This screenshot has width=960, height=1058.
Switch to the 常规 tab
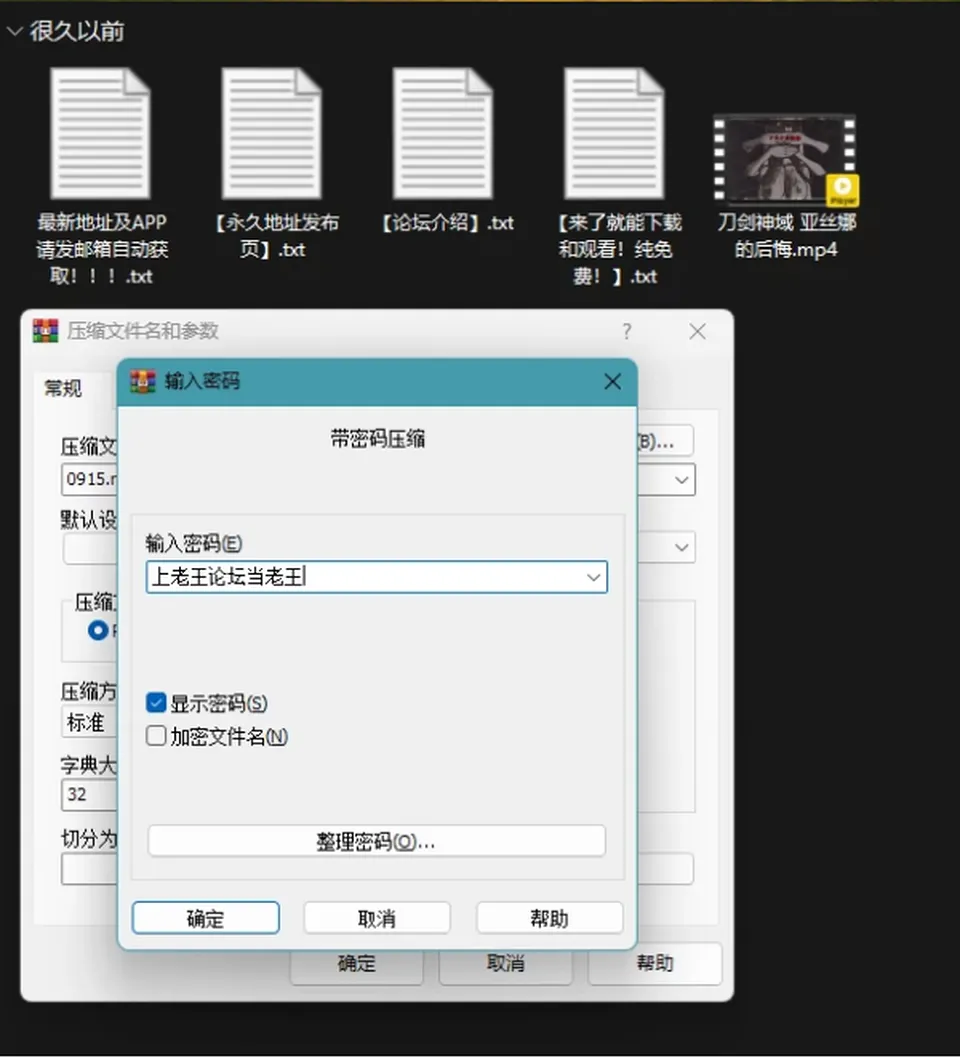tap(63, 388)
